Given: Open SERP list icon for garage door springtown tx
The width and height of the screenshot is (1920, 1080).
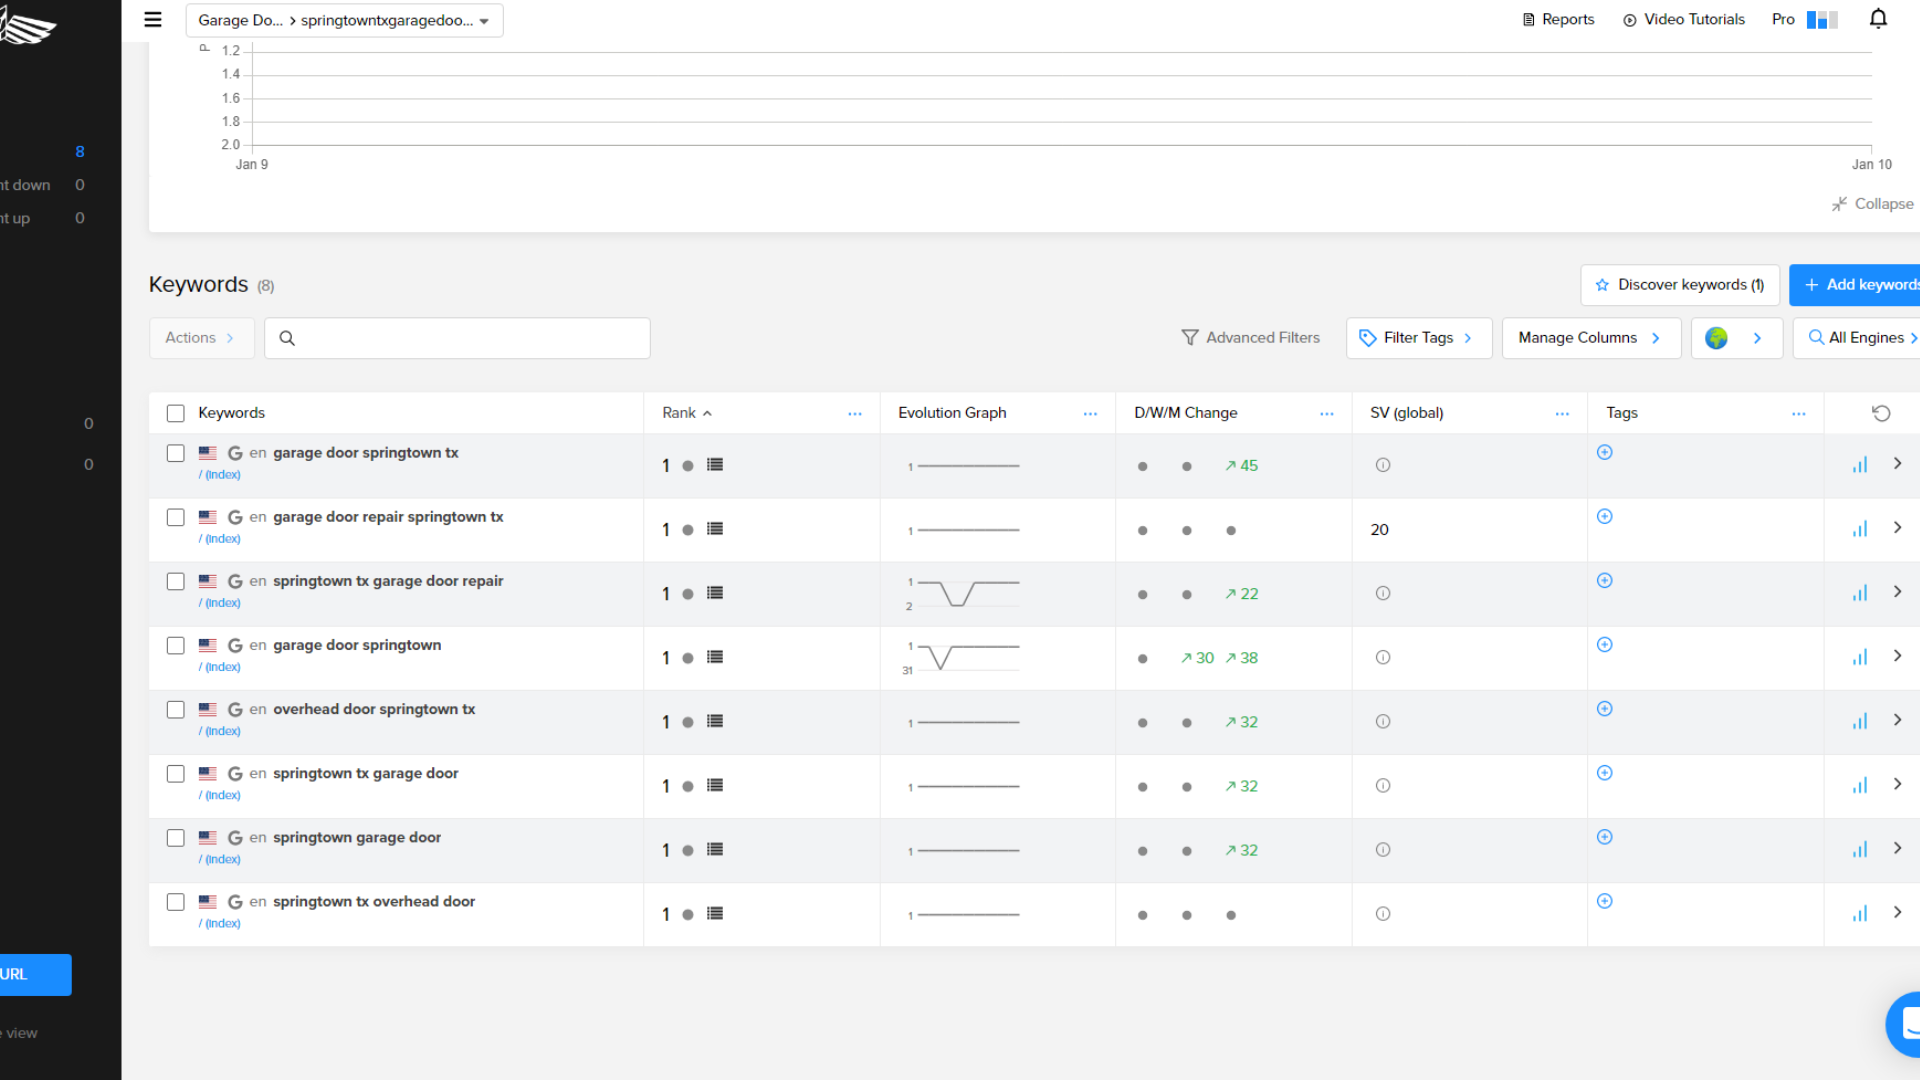Looking at the screenshot, I should (715, 465).
